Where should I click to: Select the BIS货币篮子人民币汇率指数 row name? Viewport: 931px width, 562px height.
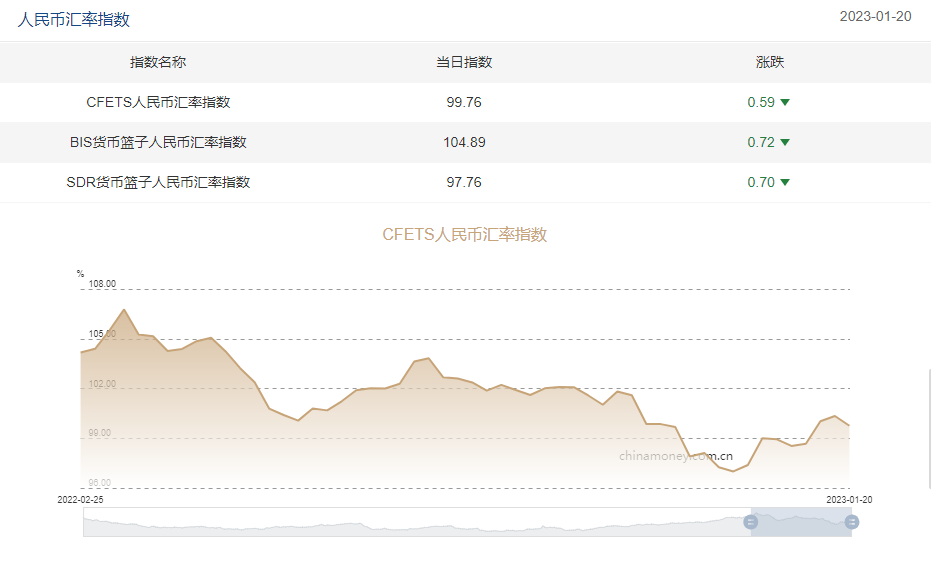tap(158, 142)
